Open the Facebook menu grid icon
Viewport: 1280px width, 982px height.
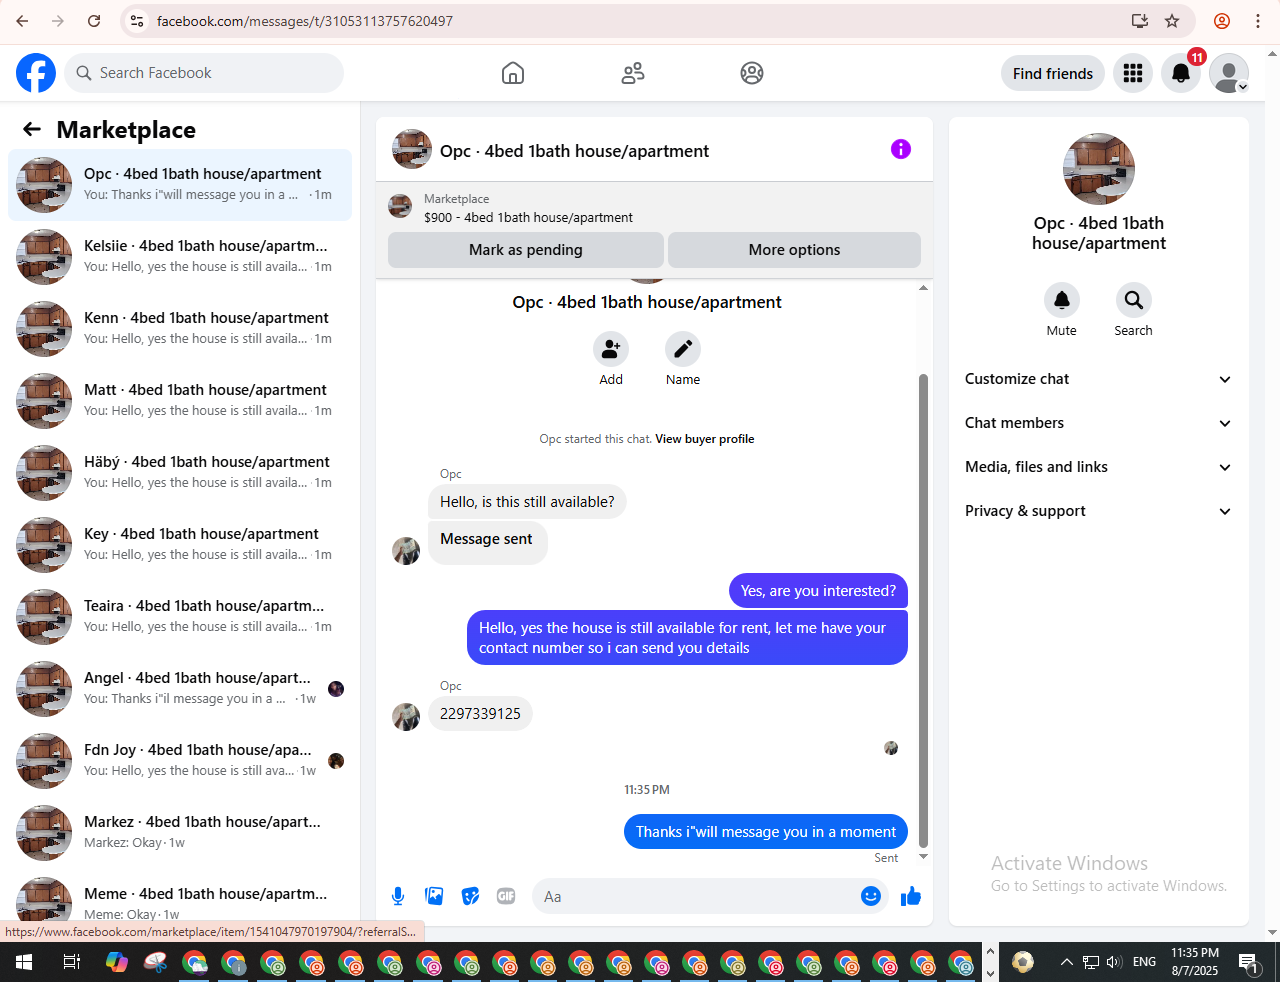click(1133, 73)
